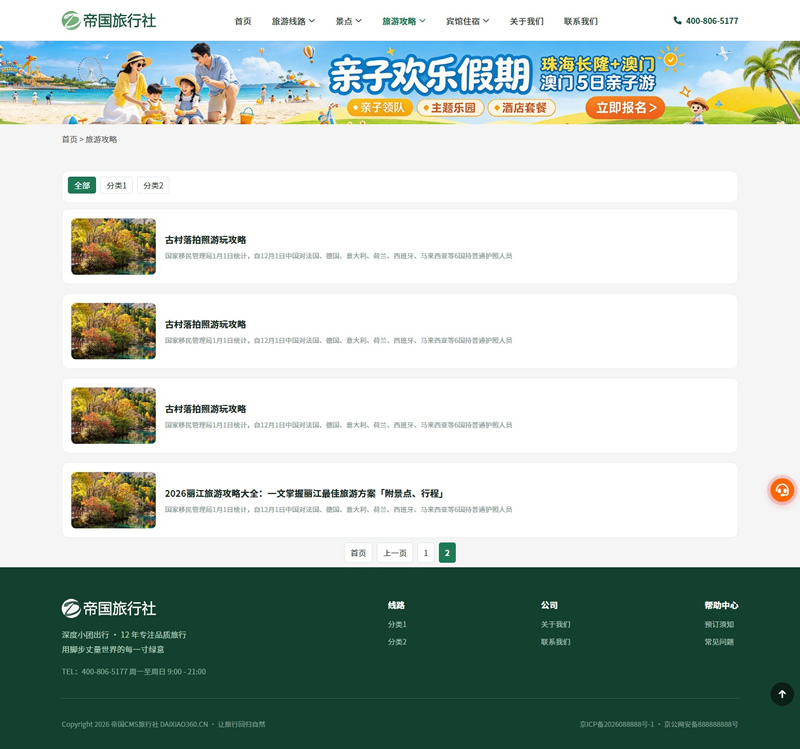Select the 分类2 category filter tab
The width and height of the screenshot is (800, 749).
153,185
